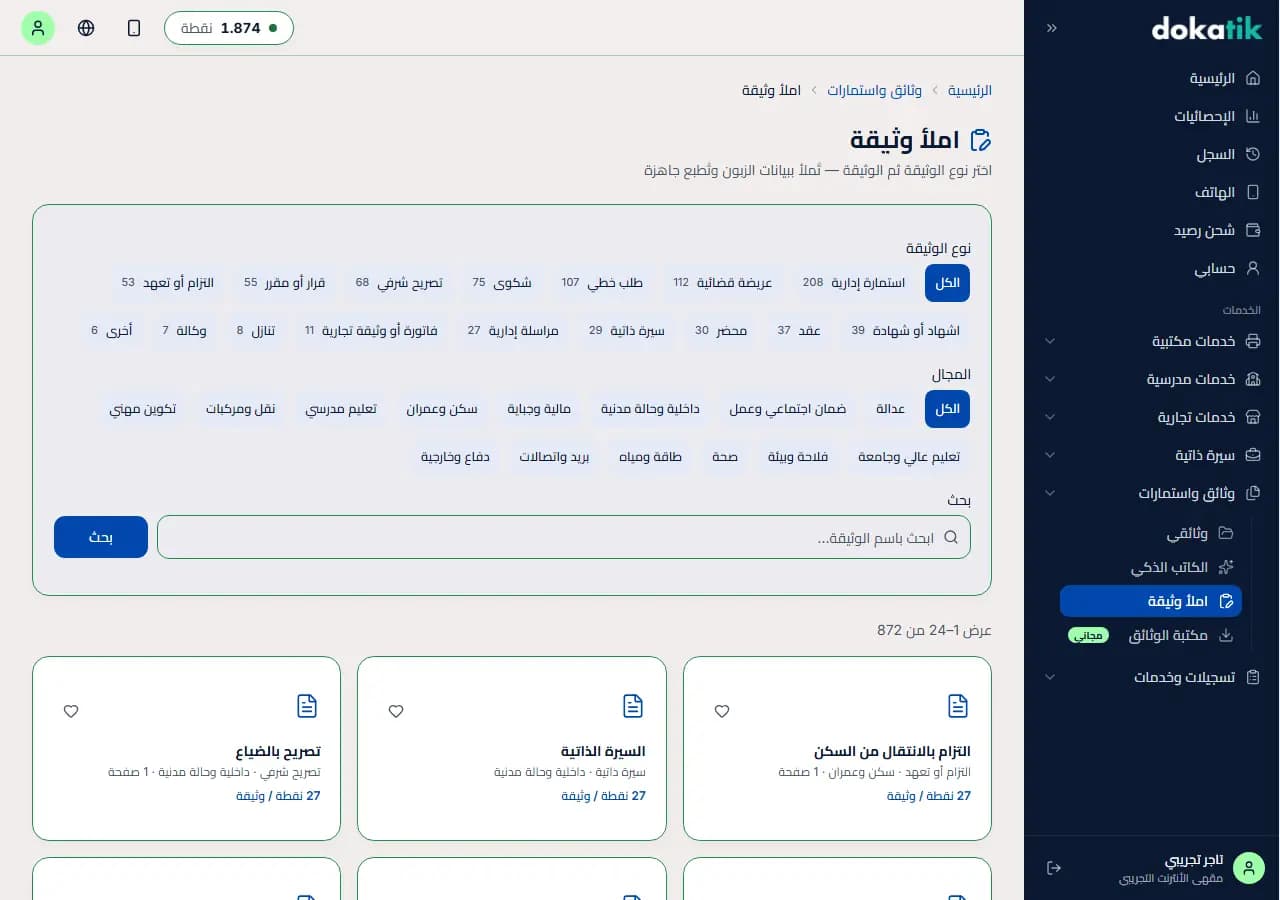Viewport: 1280px width, 900px height.
Task: Filter by قرار أو مقرر document type
Action: coord(285,283)
